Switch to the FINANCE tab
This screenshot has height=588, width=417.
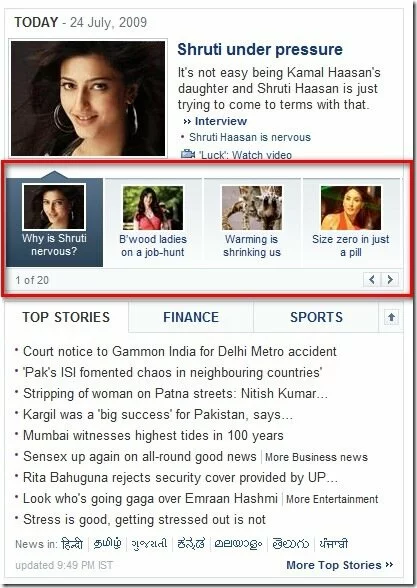click(x=191, y=317)
